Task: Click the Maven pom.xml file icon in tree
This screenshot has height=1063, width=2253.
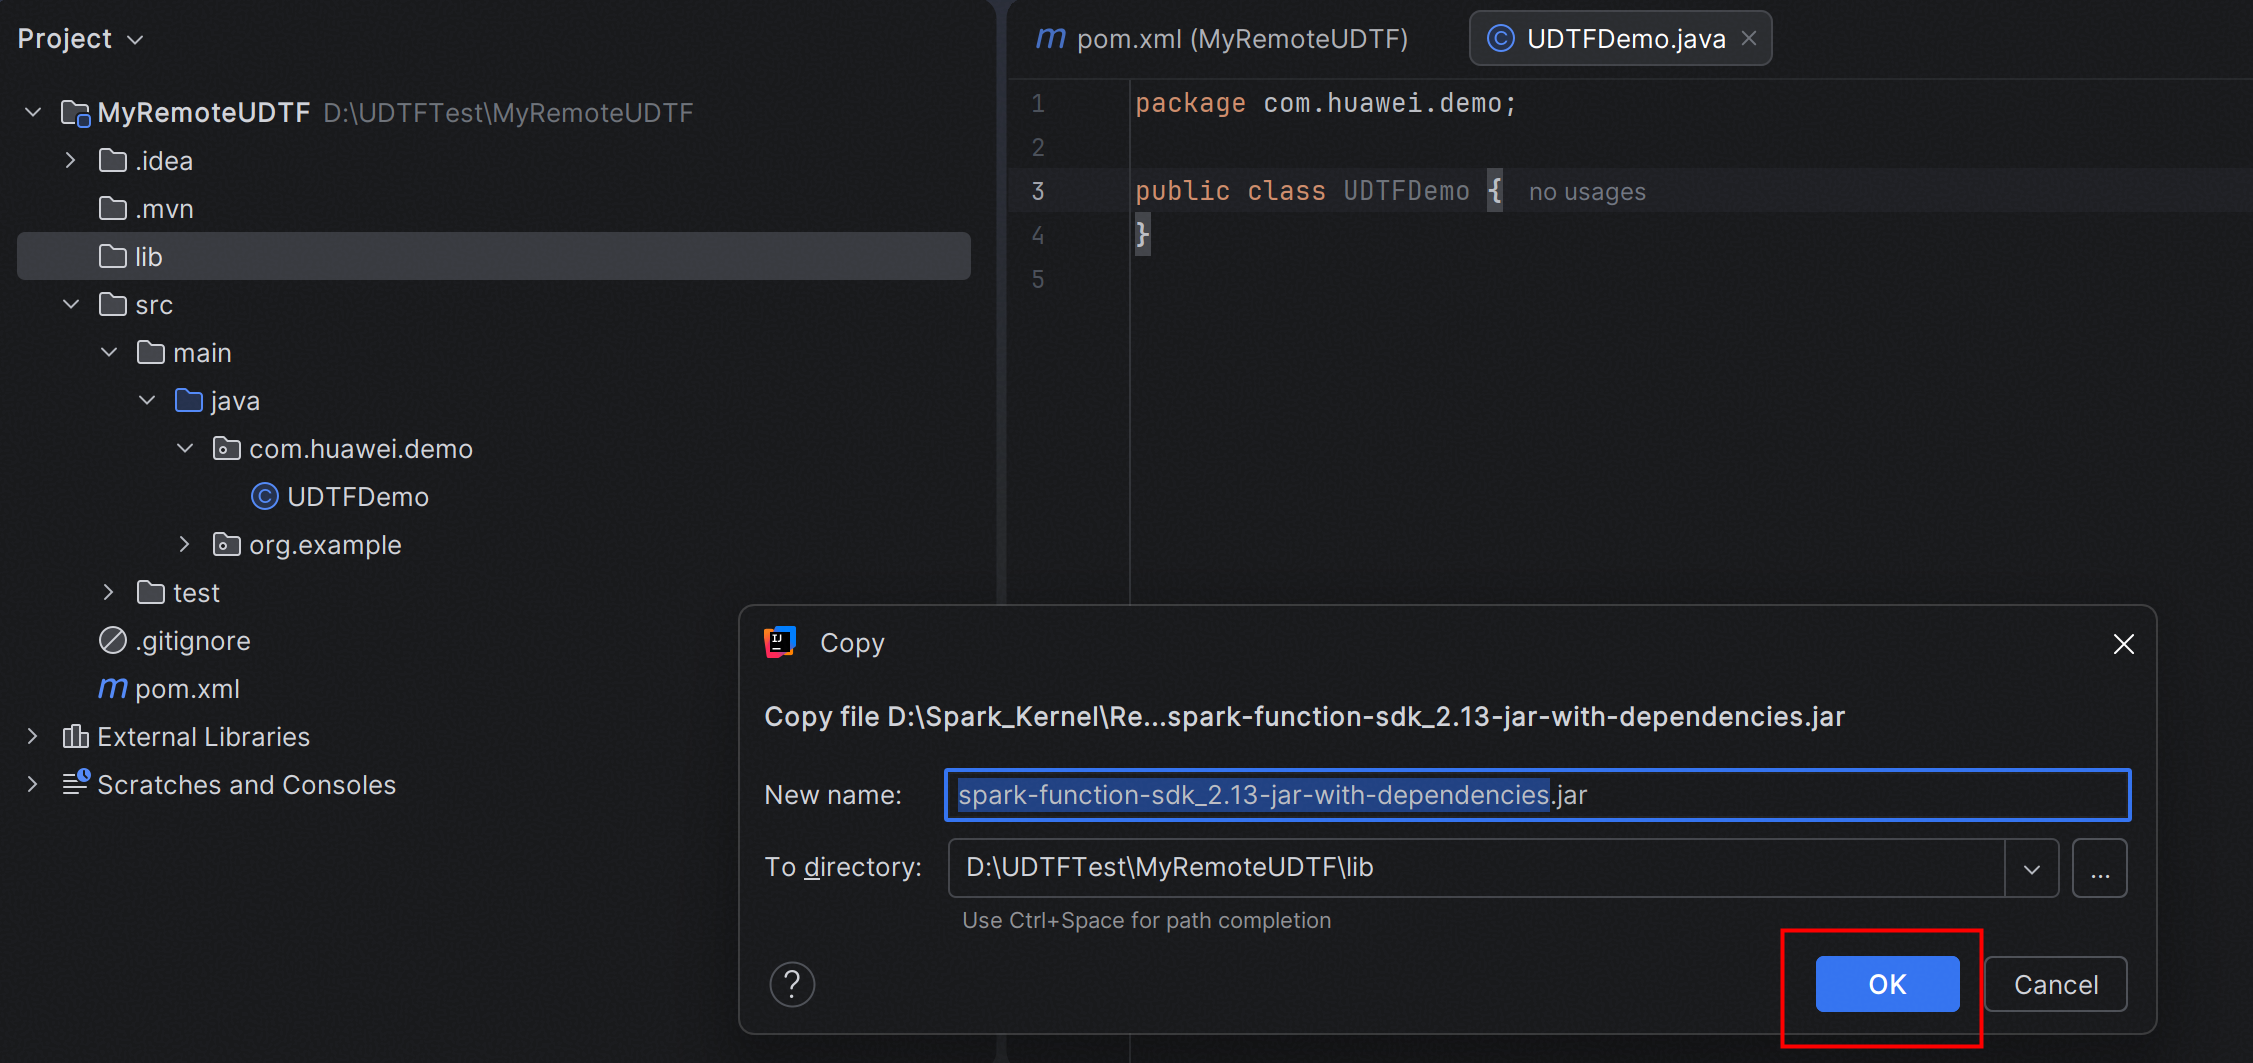Action: point(113,688)
